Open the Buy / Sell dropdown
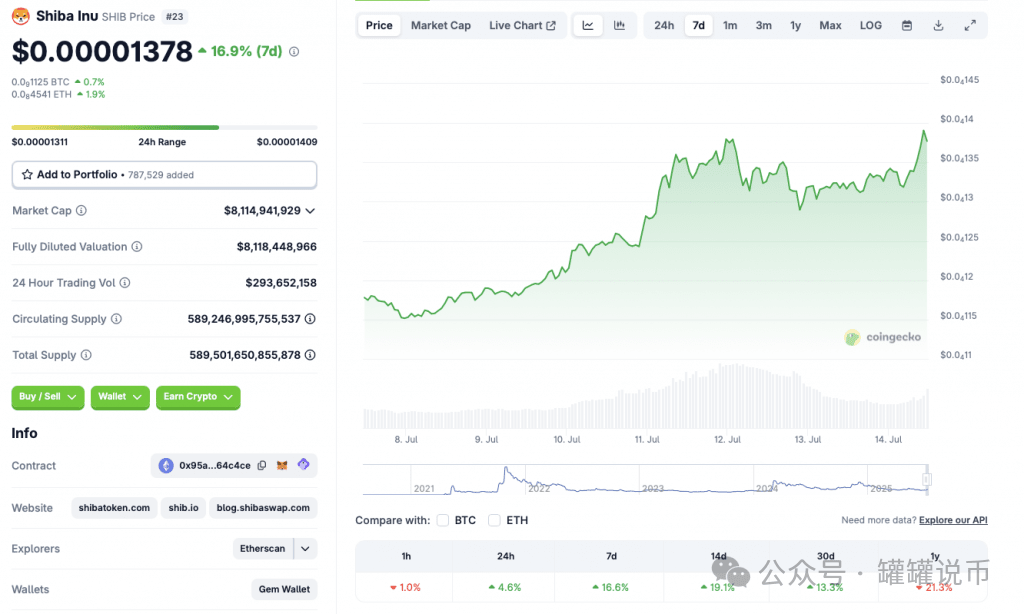 click(x=48, y=397)
